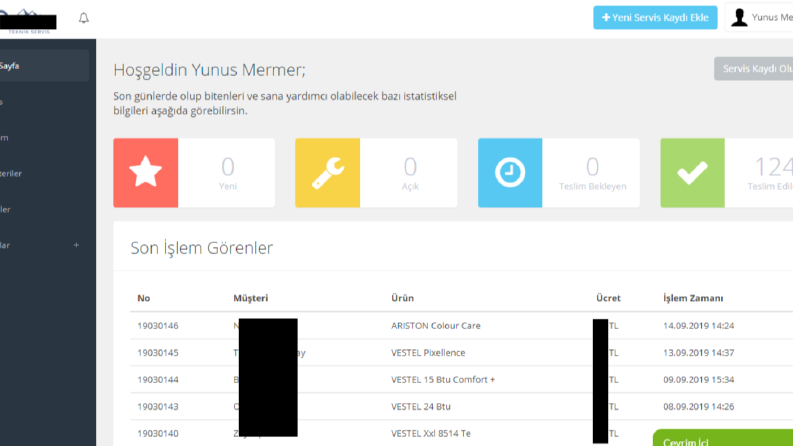Click the Yeni count 0
The height and width of the screenshot is (446, 793).
click(x=228, y=167)
